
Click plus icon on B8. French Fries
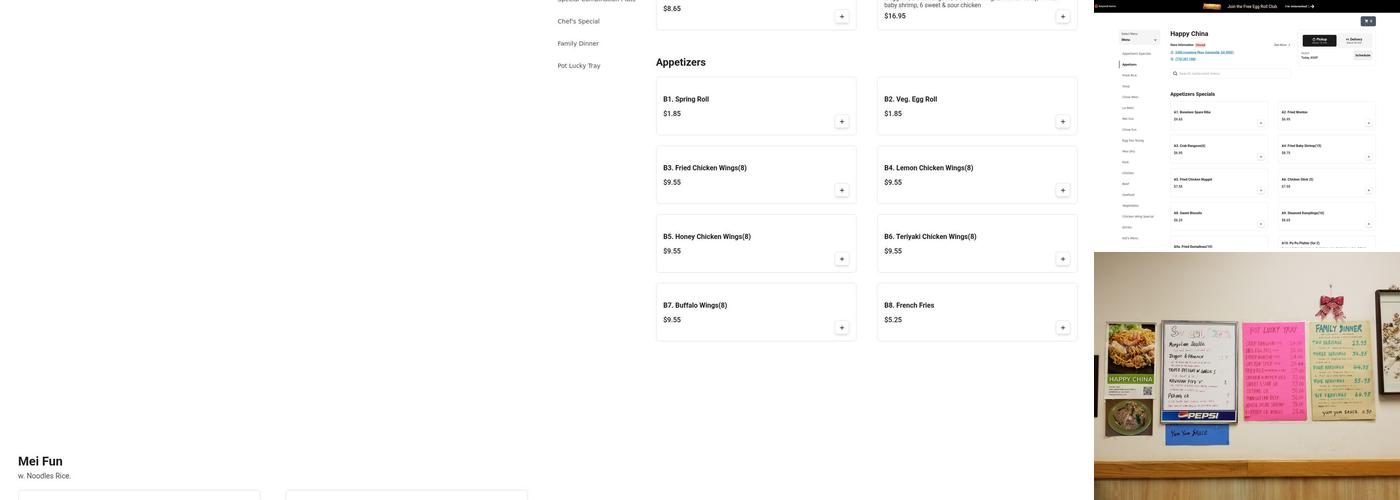pos(1062,328)
